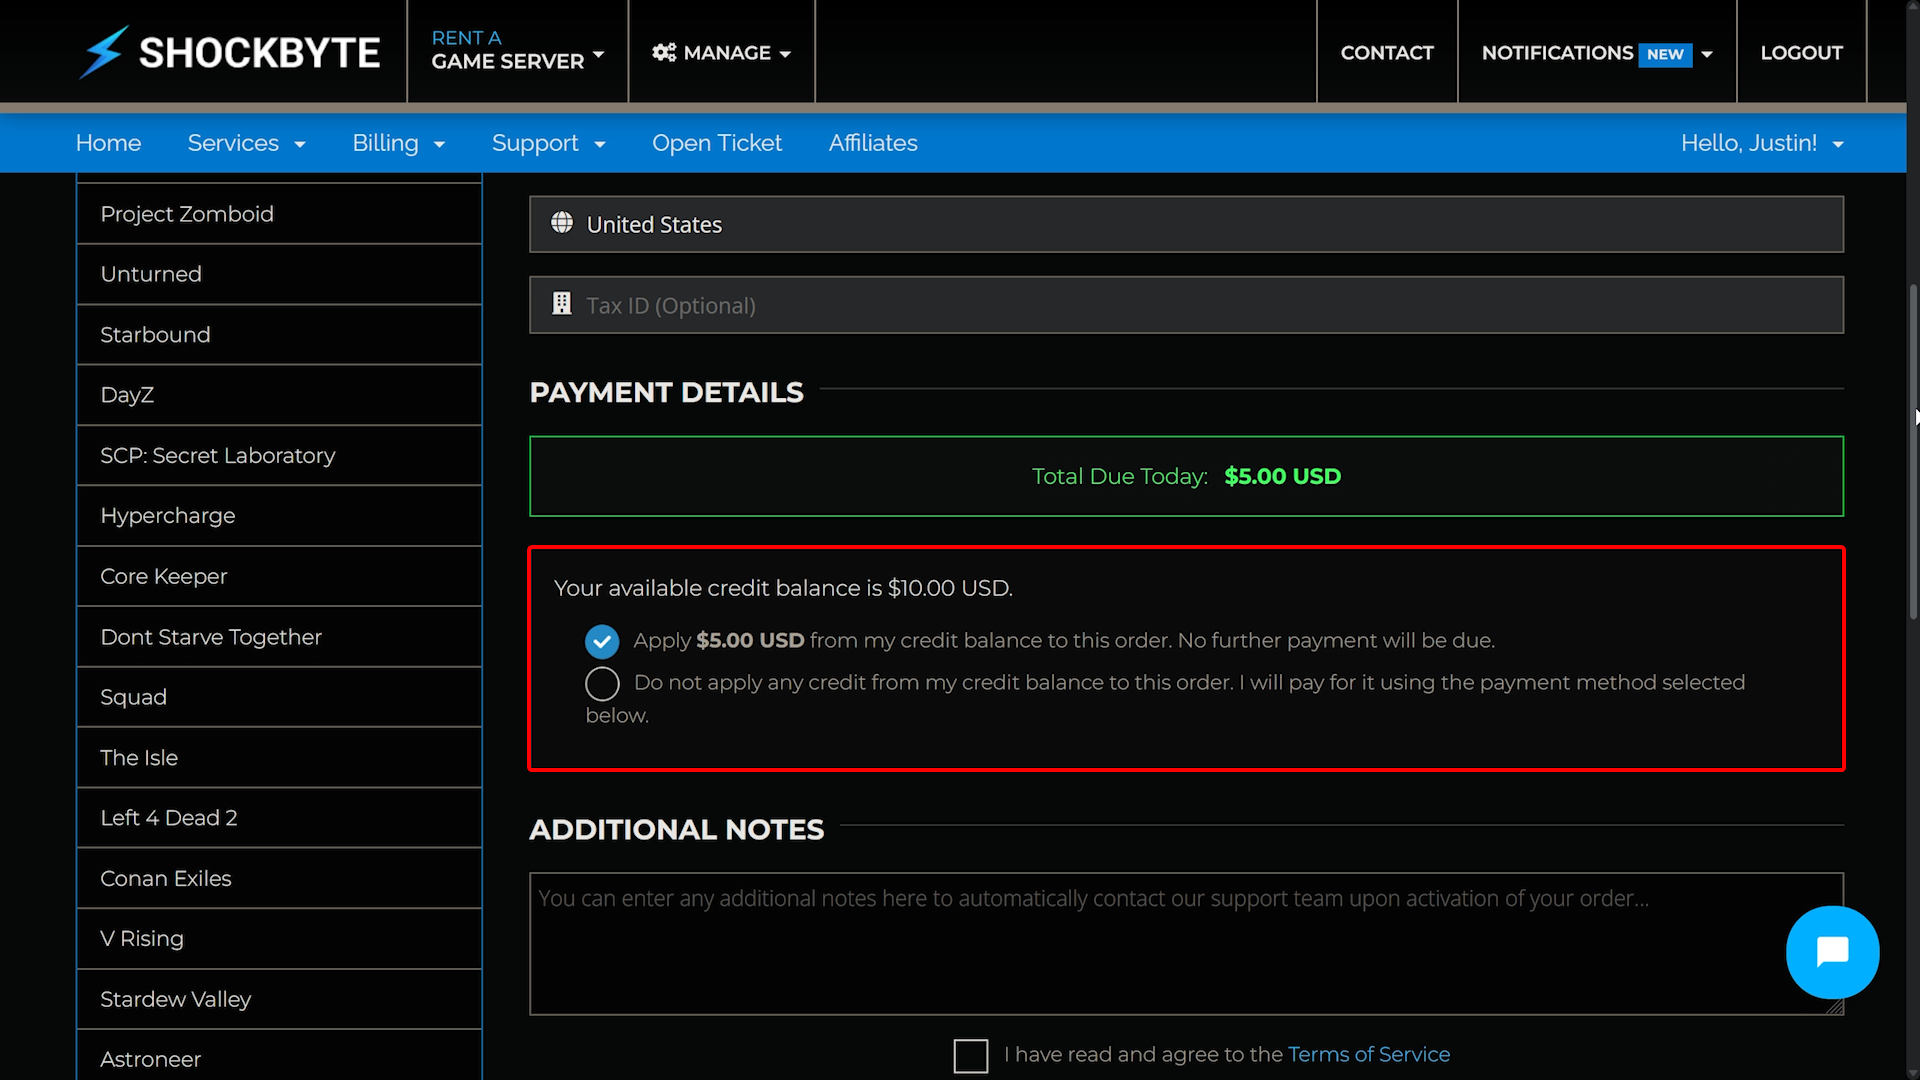
Task: Click the globe icon in country field
Action: tap(561, 224)
